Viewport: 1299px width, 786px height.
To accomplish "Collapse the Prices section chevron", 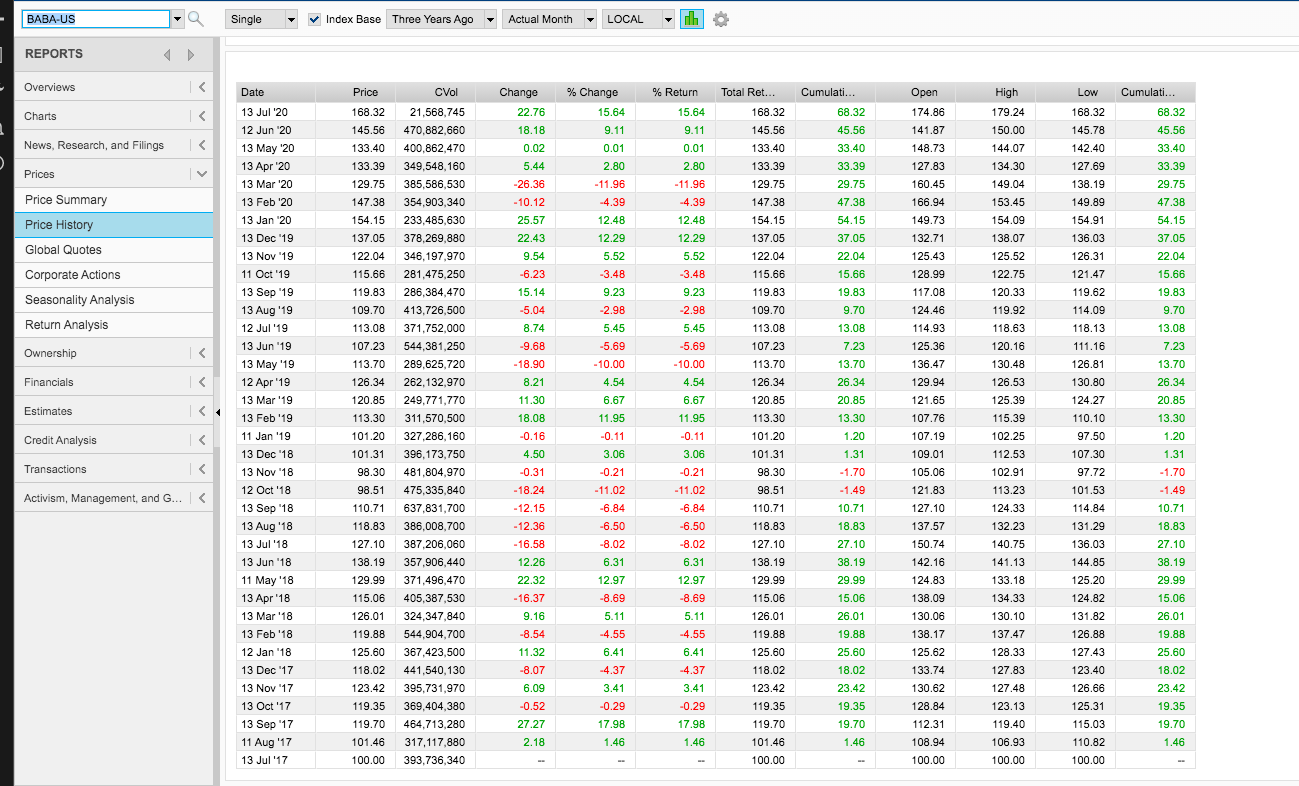I will (202, 174).
